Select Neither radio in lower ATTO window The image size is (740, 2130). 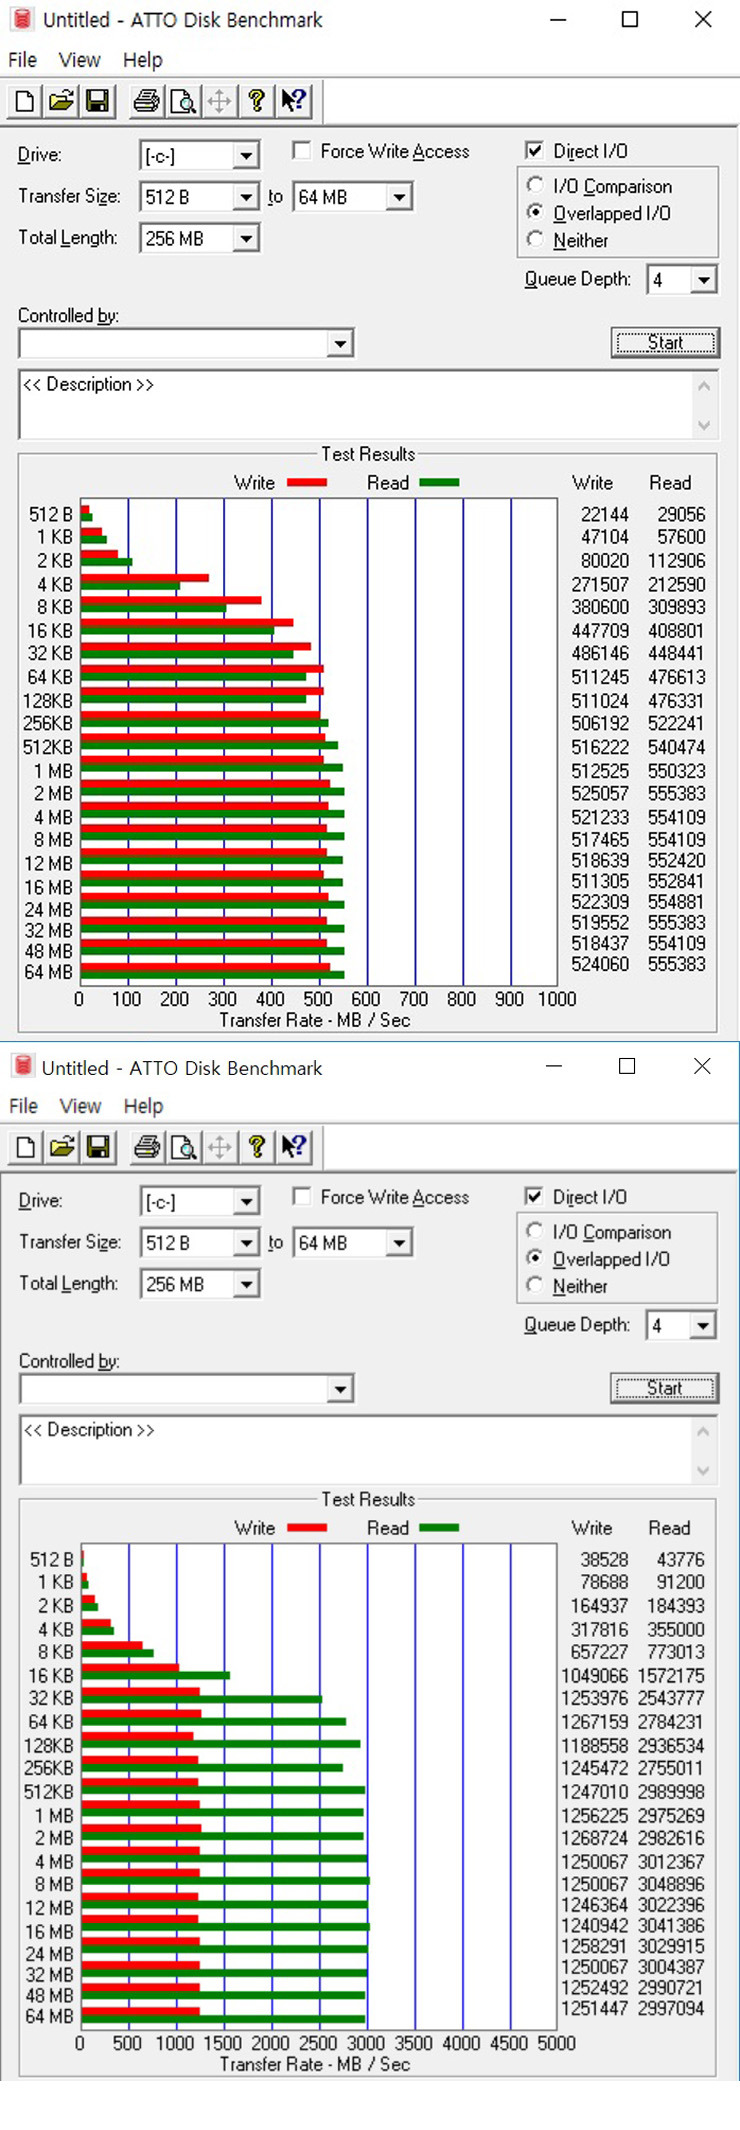pyautogui.click(x=535, y=1285)
